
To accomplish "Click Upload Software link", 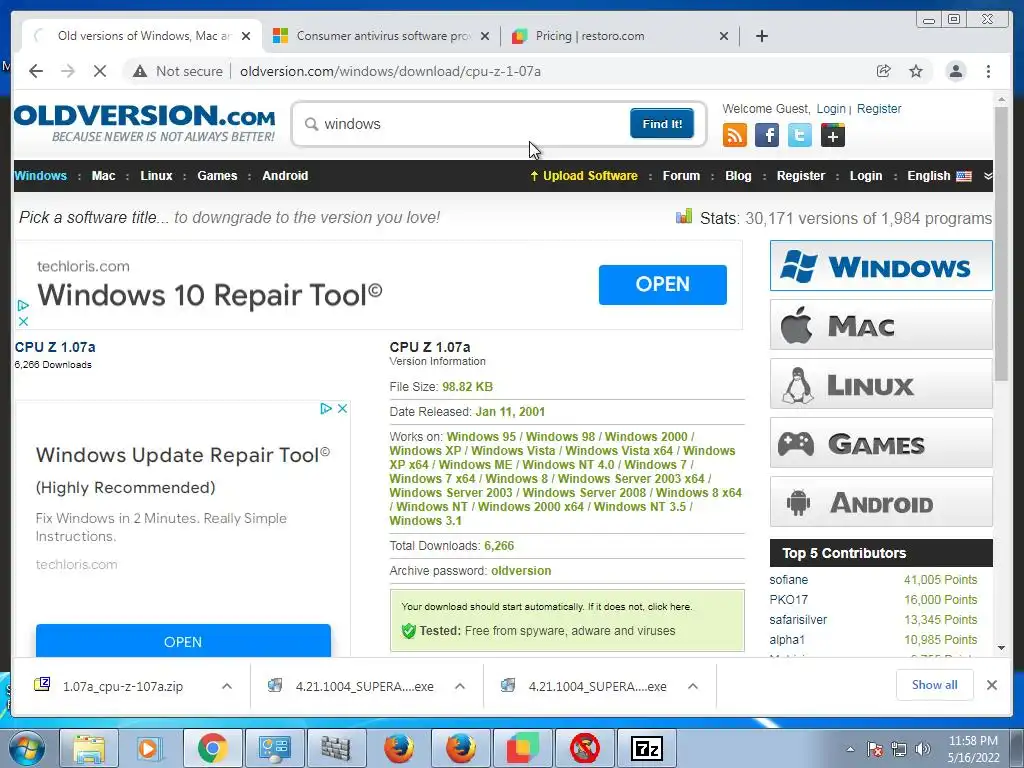I will pyautogui.click(x=583, y=176).
